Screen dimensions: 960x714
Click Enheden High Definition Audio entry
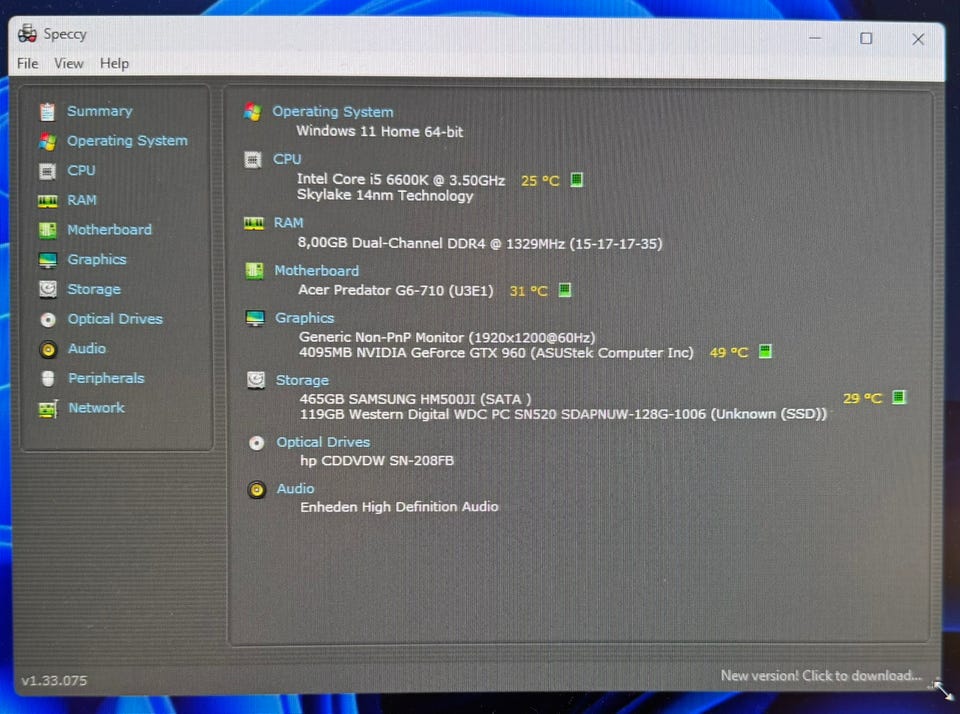click(399, 507)
